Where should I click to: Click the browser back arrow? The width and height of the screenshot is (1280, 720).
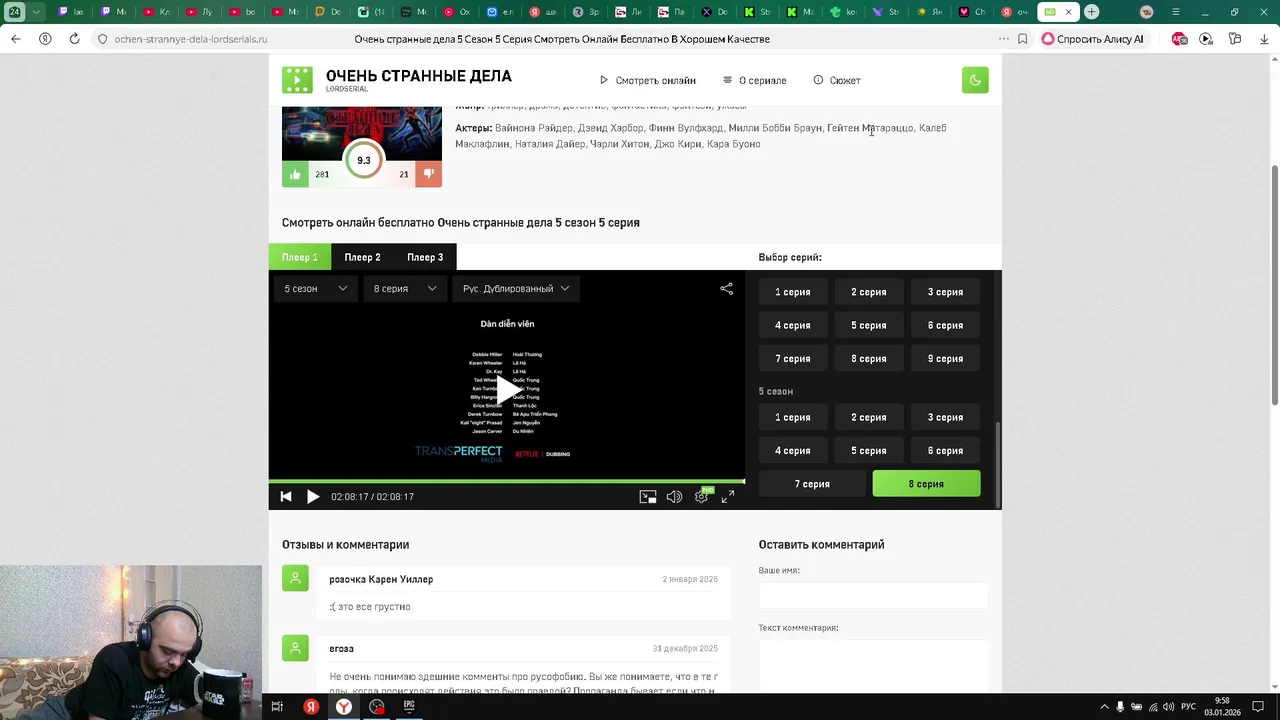15,39
